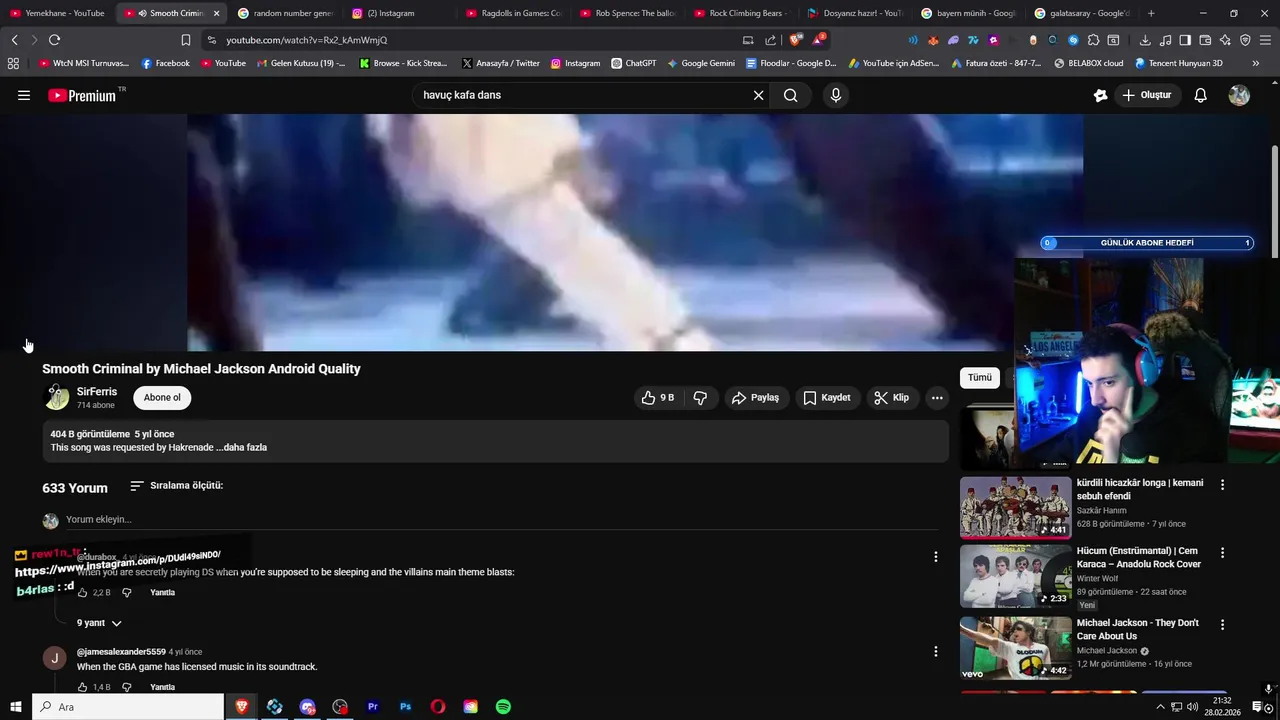Open ChatGPT bookmark
Viewport: 1280px width, 720px height.
[634, 63]
